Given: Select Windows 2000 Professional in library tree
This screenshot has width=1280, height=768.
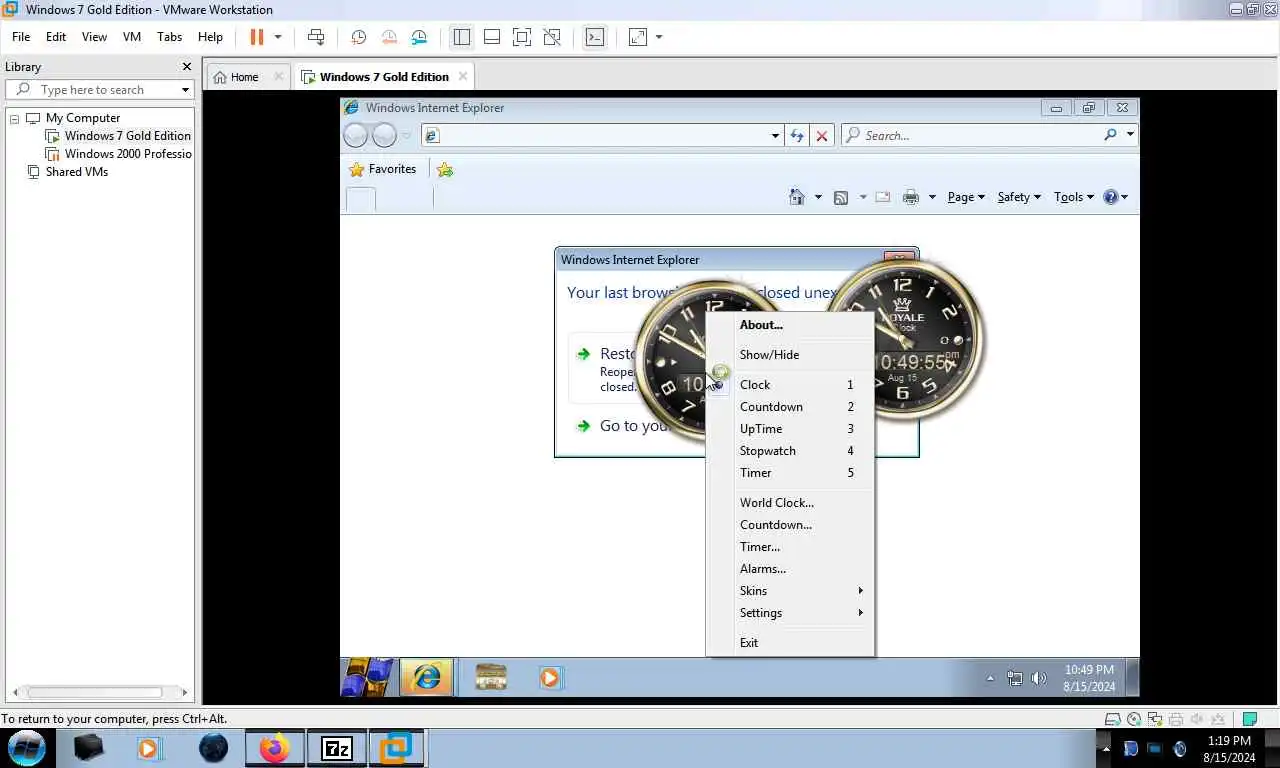Looking at the screenshot, I should pos(128,154).
